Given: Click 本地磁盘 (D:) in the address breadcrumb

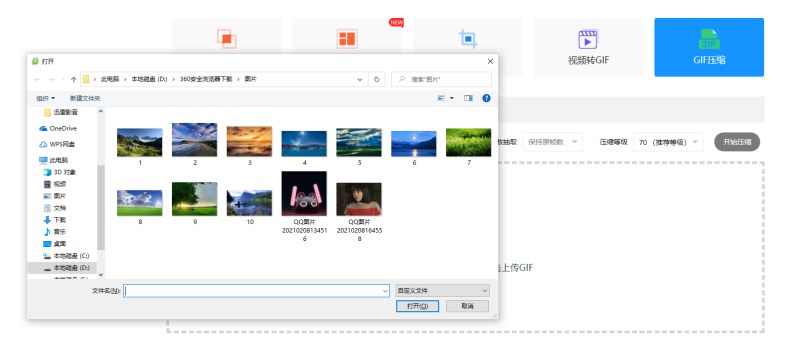Looking at the screenshot, I should click(149, 79).
